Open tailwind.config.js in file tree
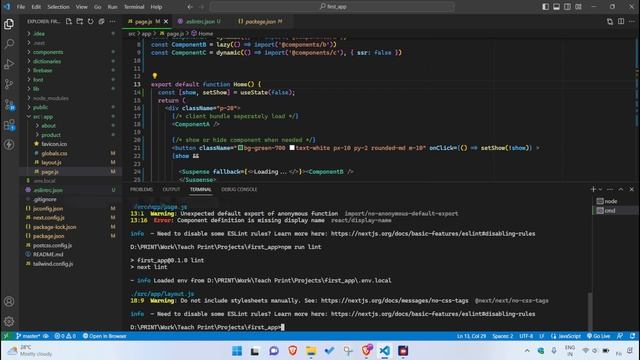The image size is (640, 360). point(53,264)
